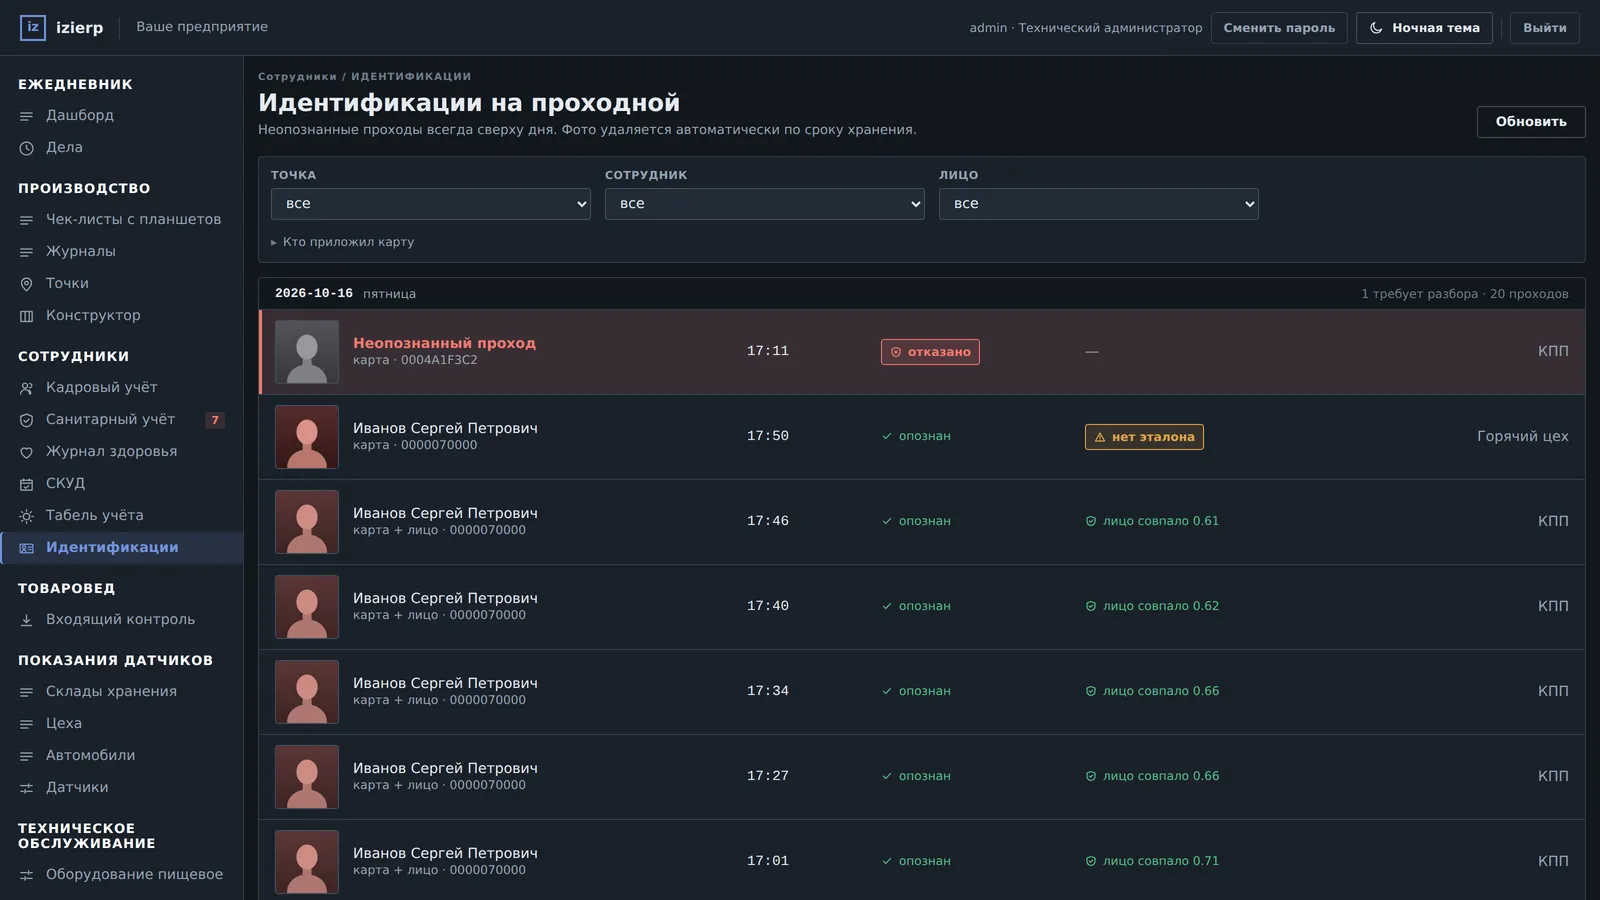The image size is (1600, 900).
Task: Click the people icon for Кадровый учёт
Action: (27, 388)
